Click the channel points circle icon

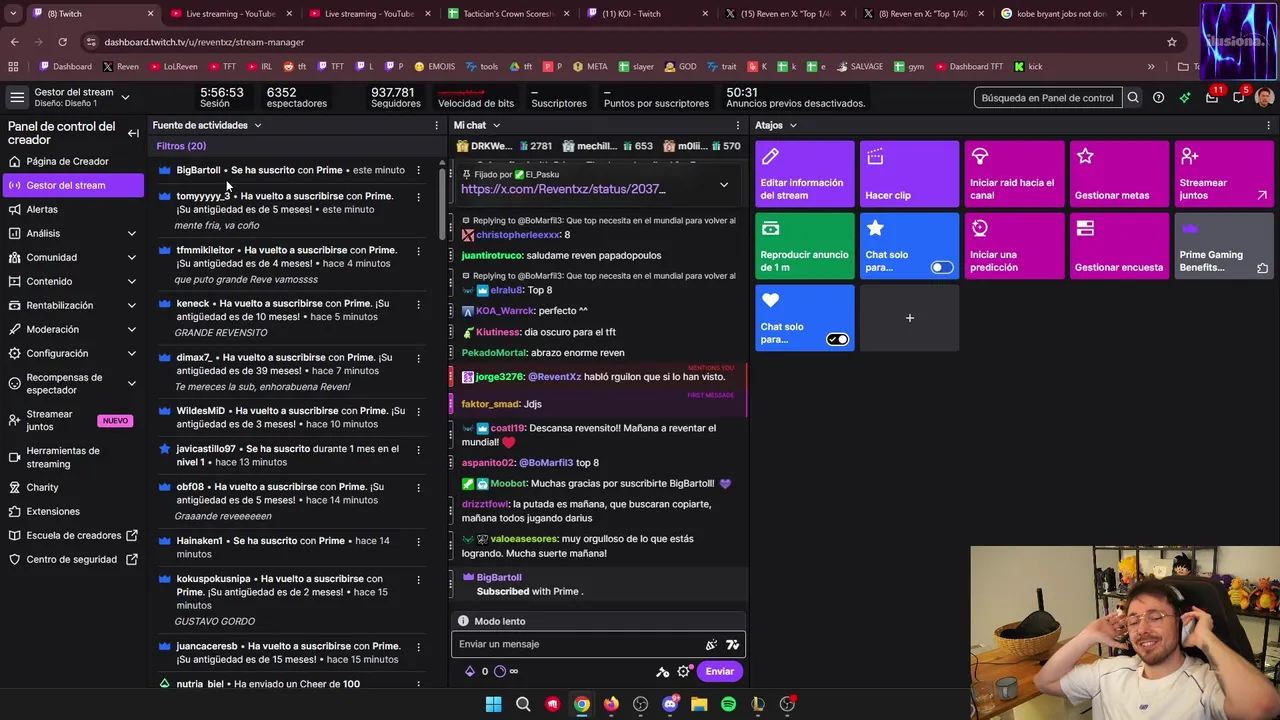pyautogui.click(x=500, y=672)
